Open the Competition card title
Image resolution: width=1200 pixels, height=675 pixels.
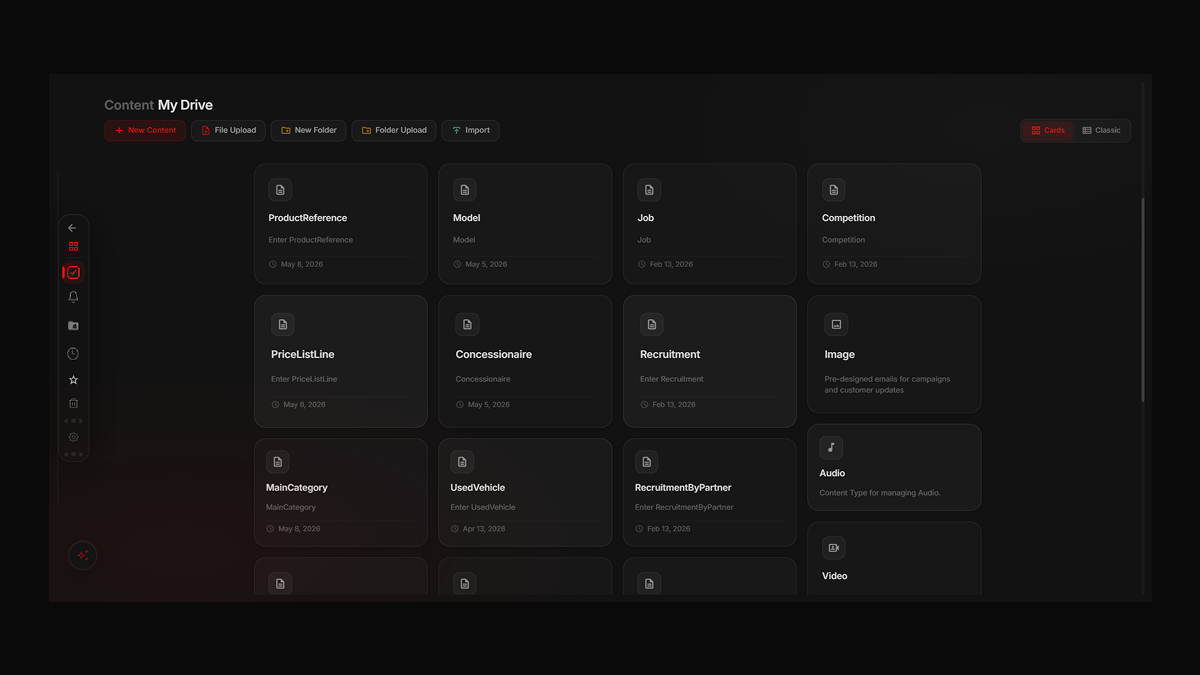pos(849,218)
